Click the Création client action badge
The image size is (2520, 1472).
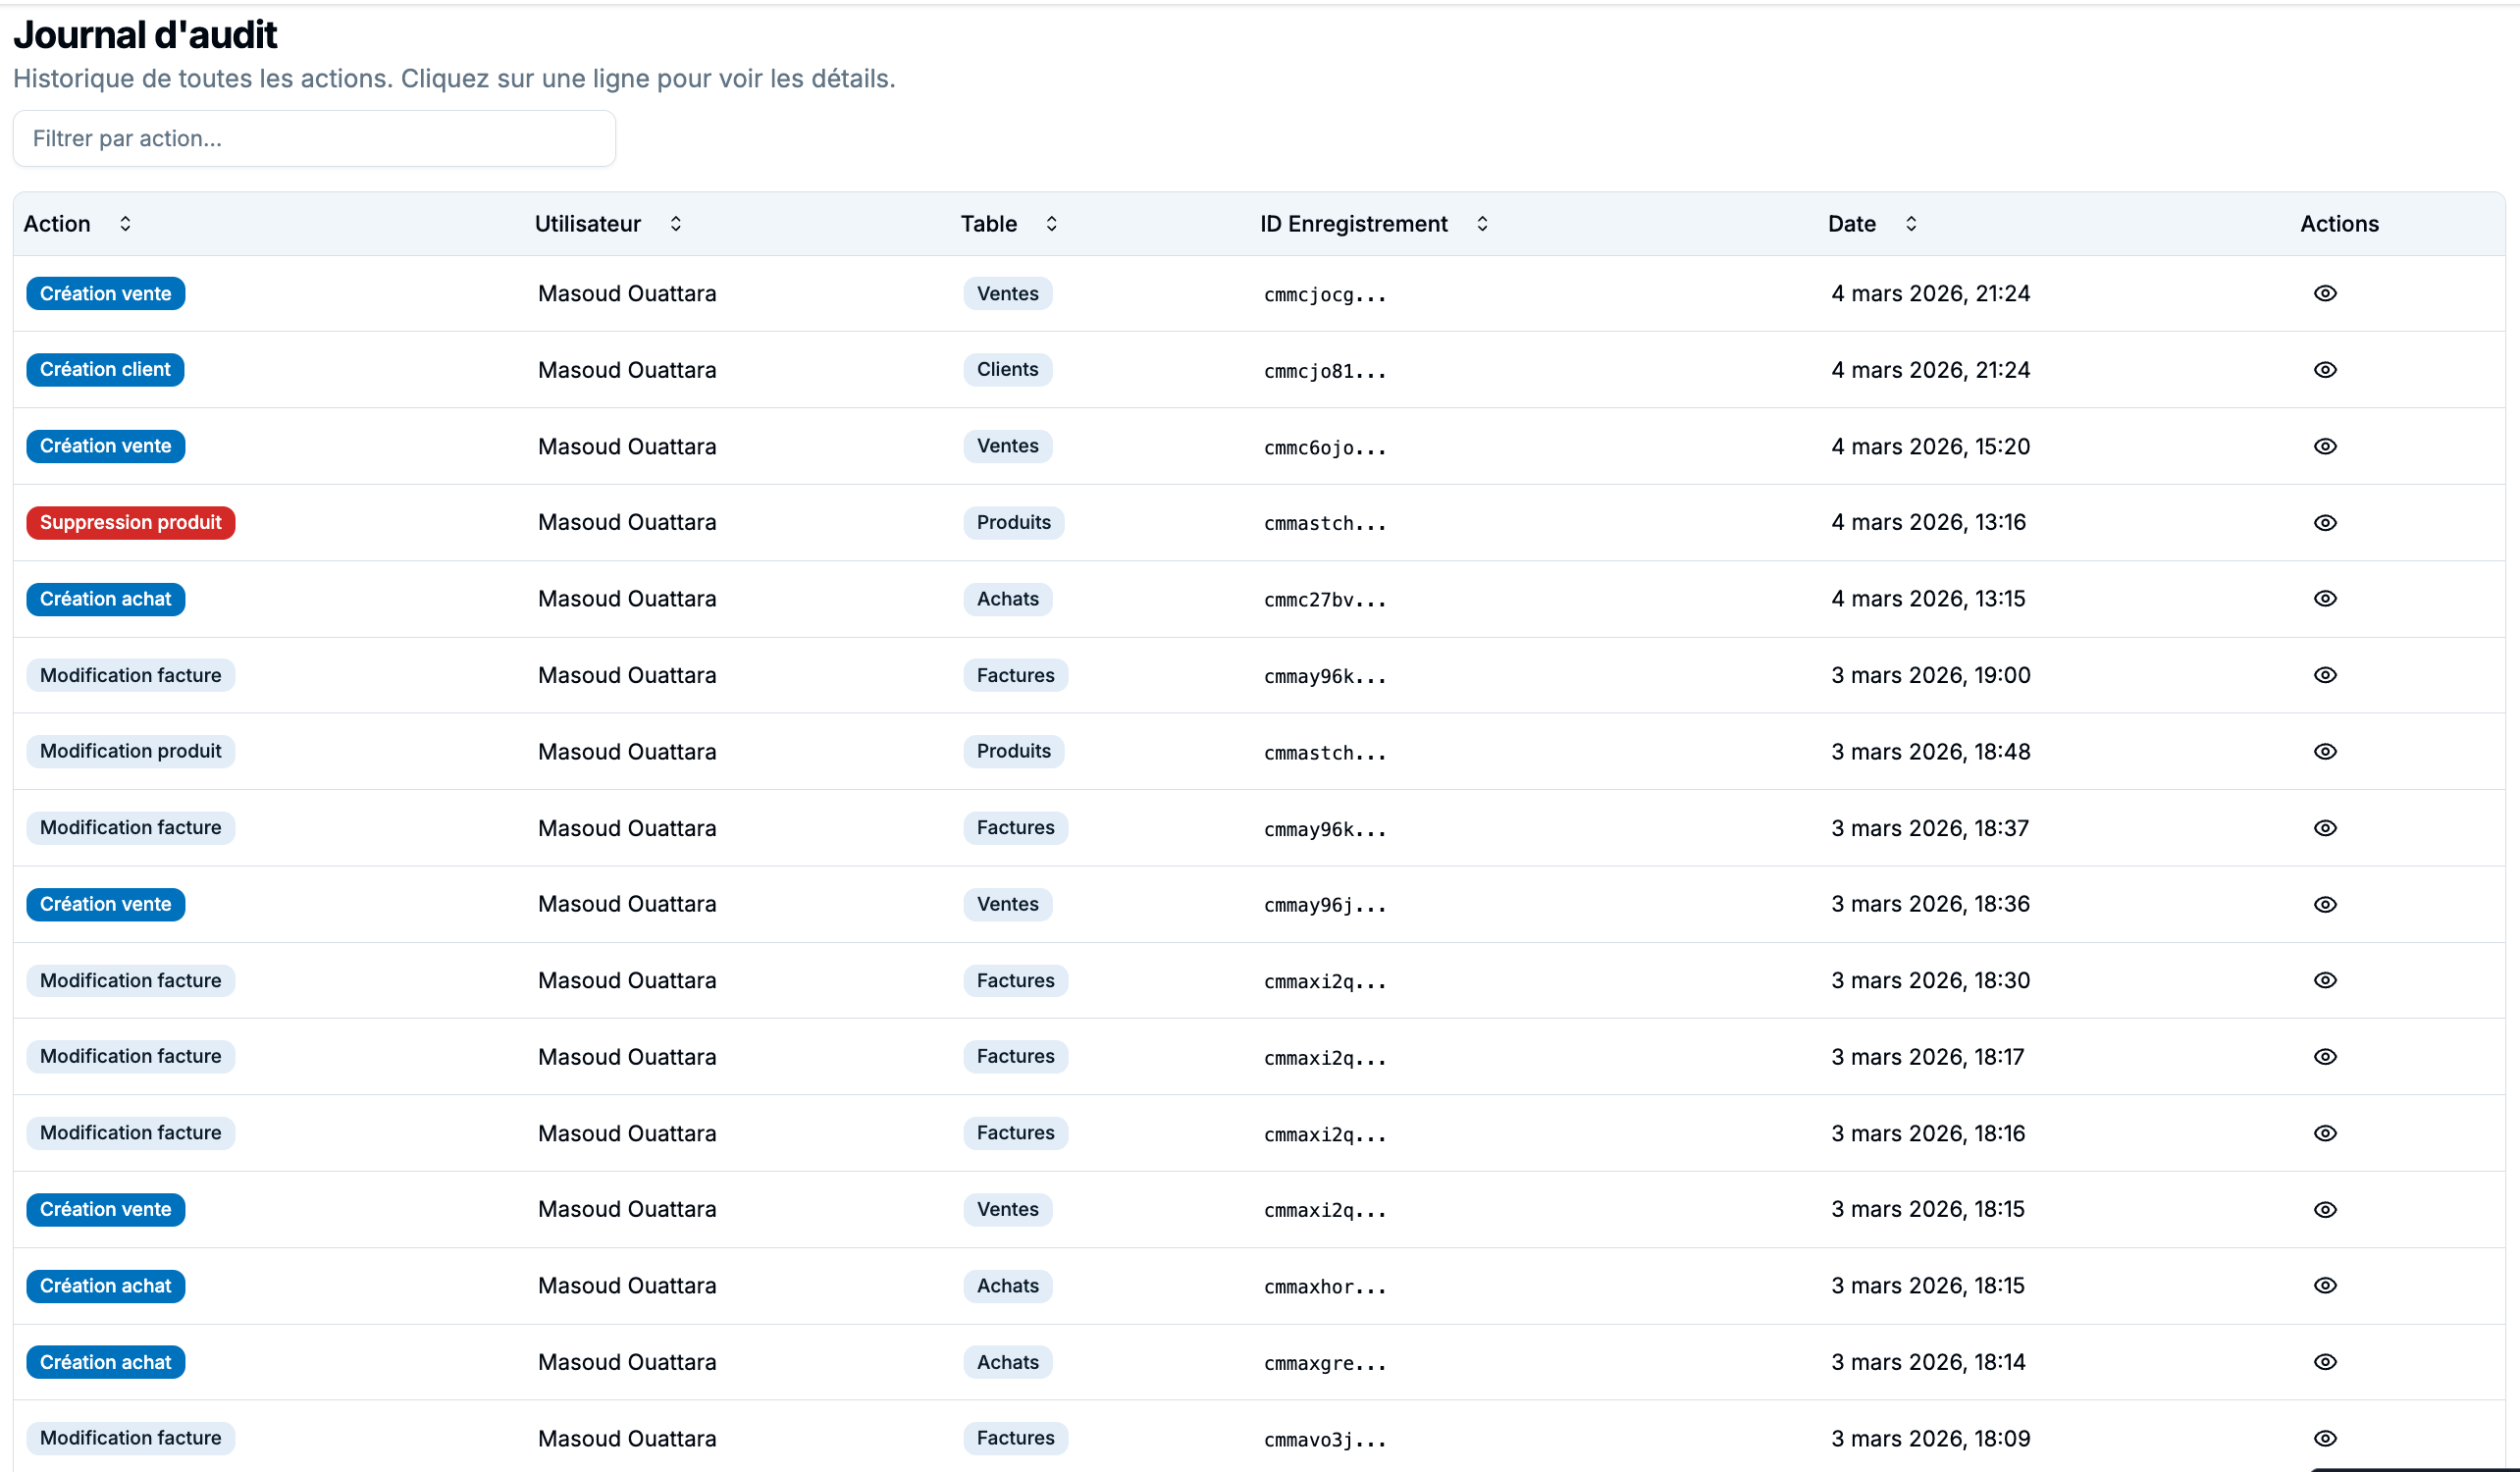105,370
